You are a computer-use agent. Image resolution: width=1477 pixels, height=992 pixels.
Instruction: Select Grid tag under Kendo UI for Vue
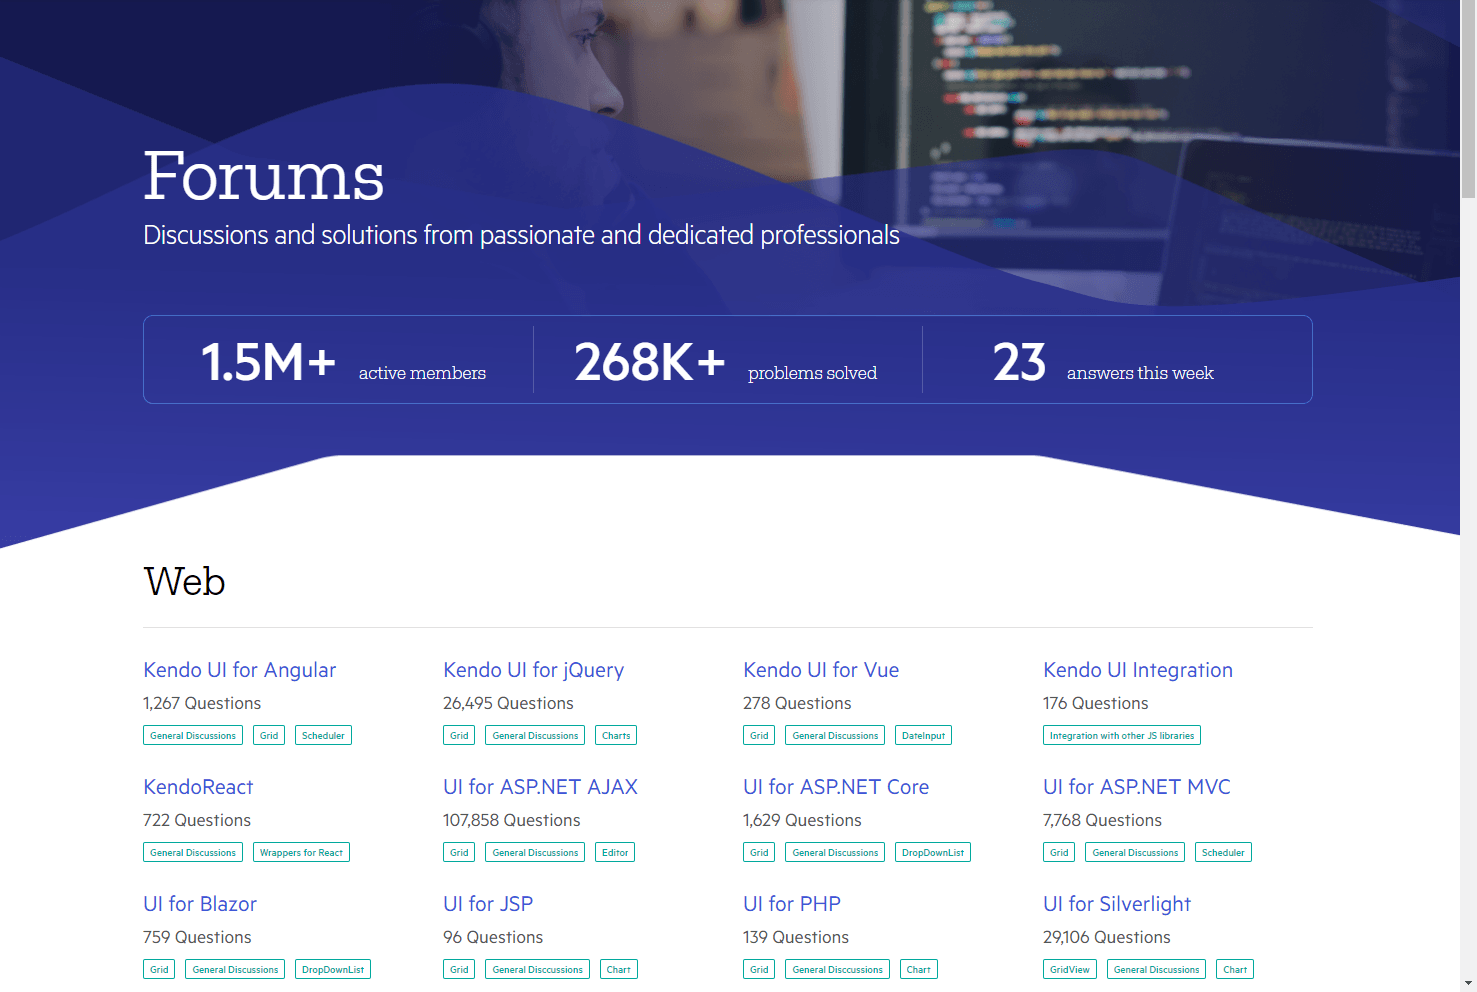pos(759,735)
